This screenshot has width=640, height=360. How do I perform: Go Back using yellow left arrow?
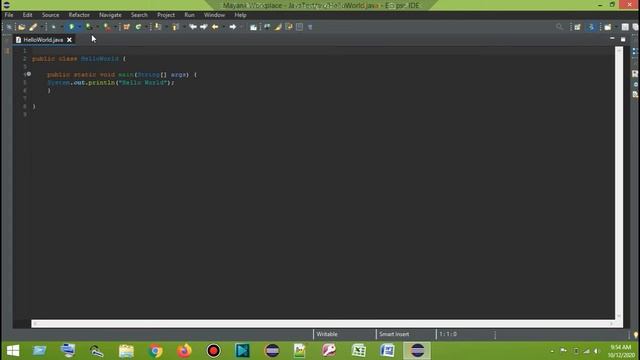215,27
